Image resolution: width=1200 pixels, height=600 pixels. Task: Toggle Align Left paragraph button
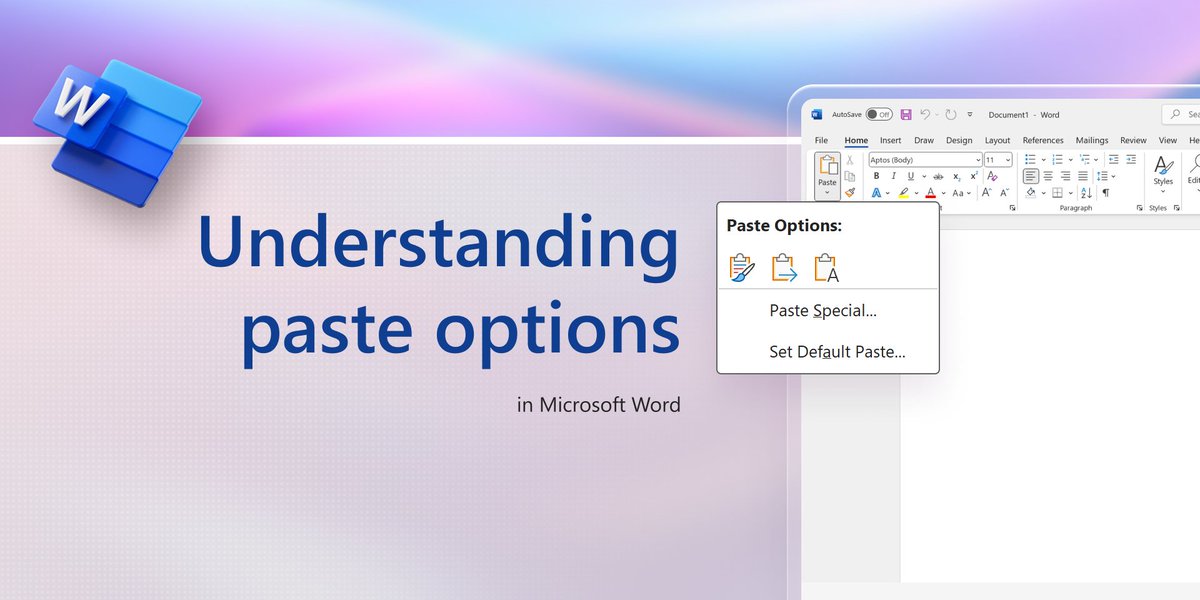[x=1031, y=177]
